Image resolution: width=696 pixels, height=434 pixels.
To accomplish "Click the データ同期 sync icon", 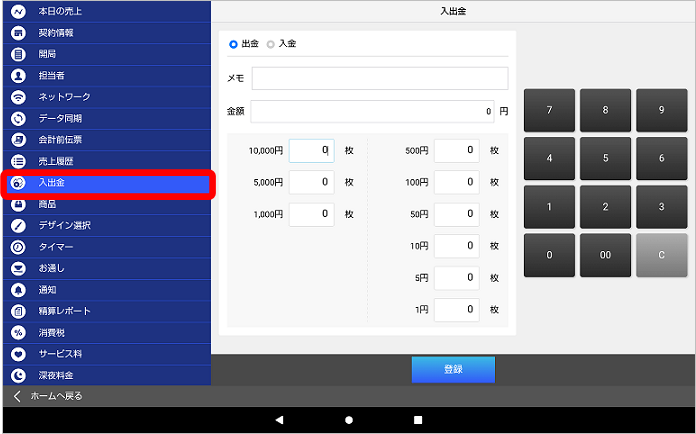I will (18, 118).
